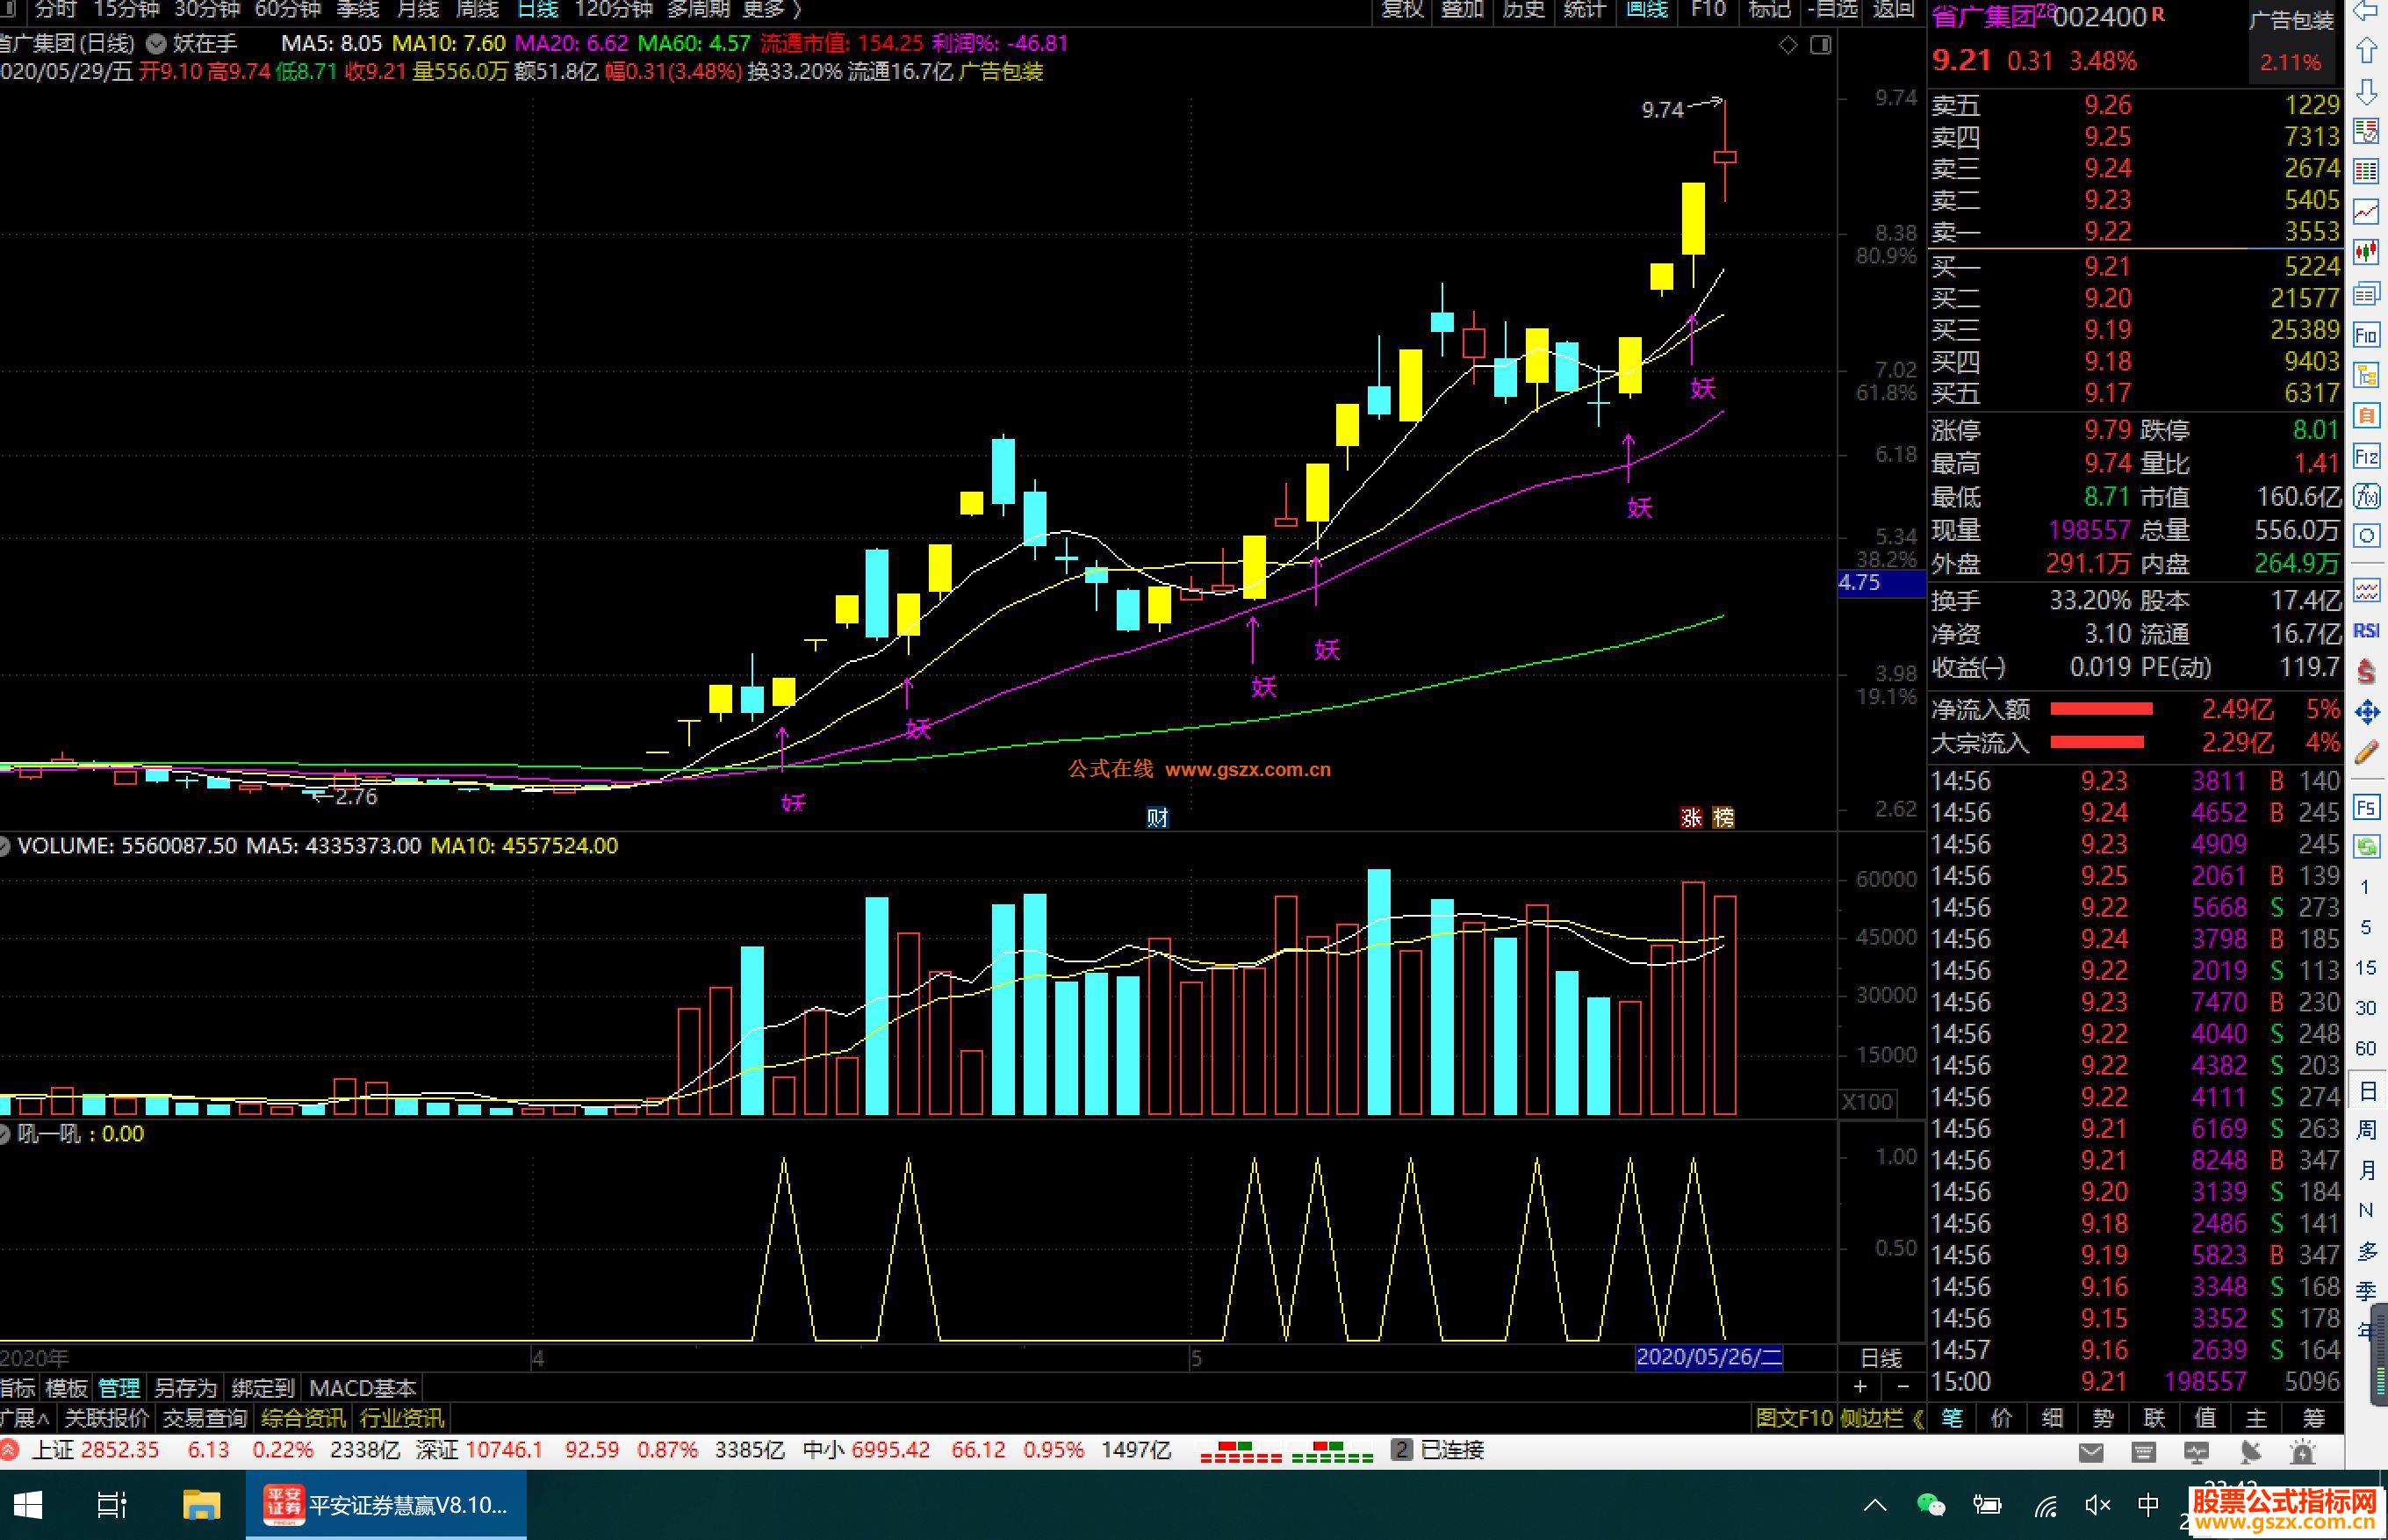Screen dimensions: 2388x1540
Task: Switch to 1-minute period in sidebar
Action: pos(2365,887)
